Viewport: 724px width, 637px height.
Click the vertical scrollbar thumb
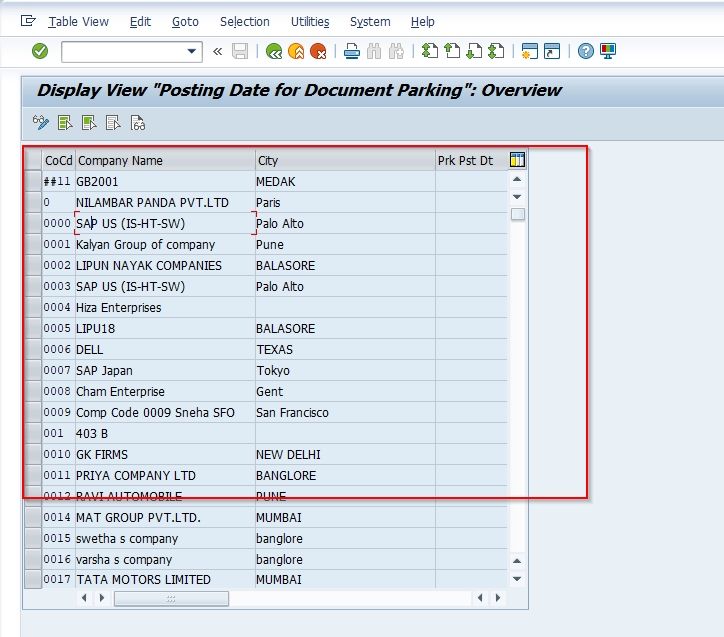click(x=518, y=214)
